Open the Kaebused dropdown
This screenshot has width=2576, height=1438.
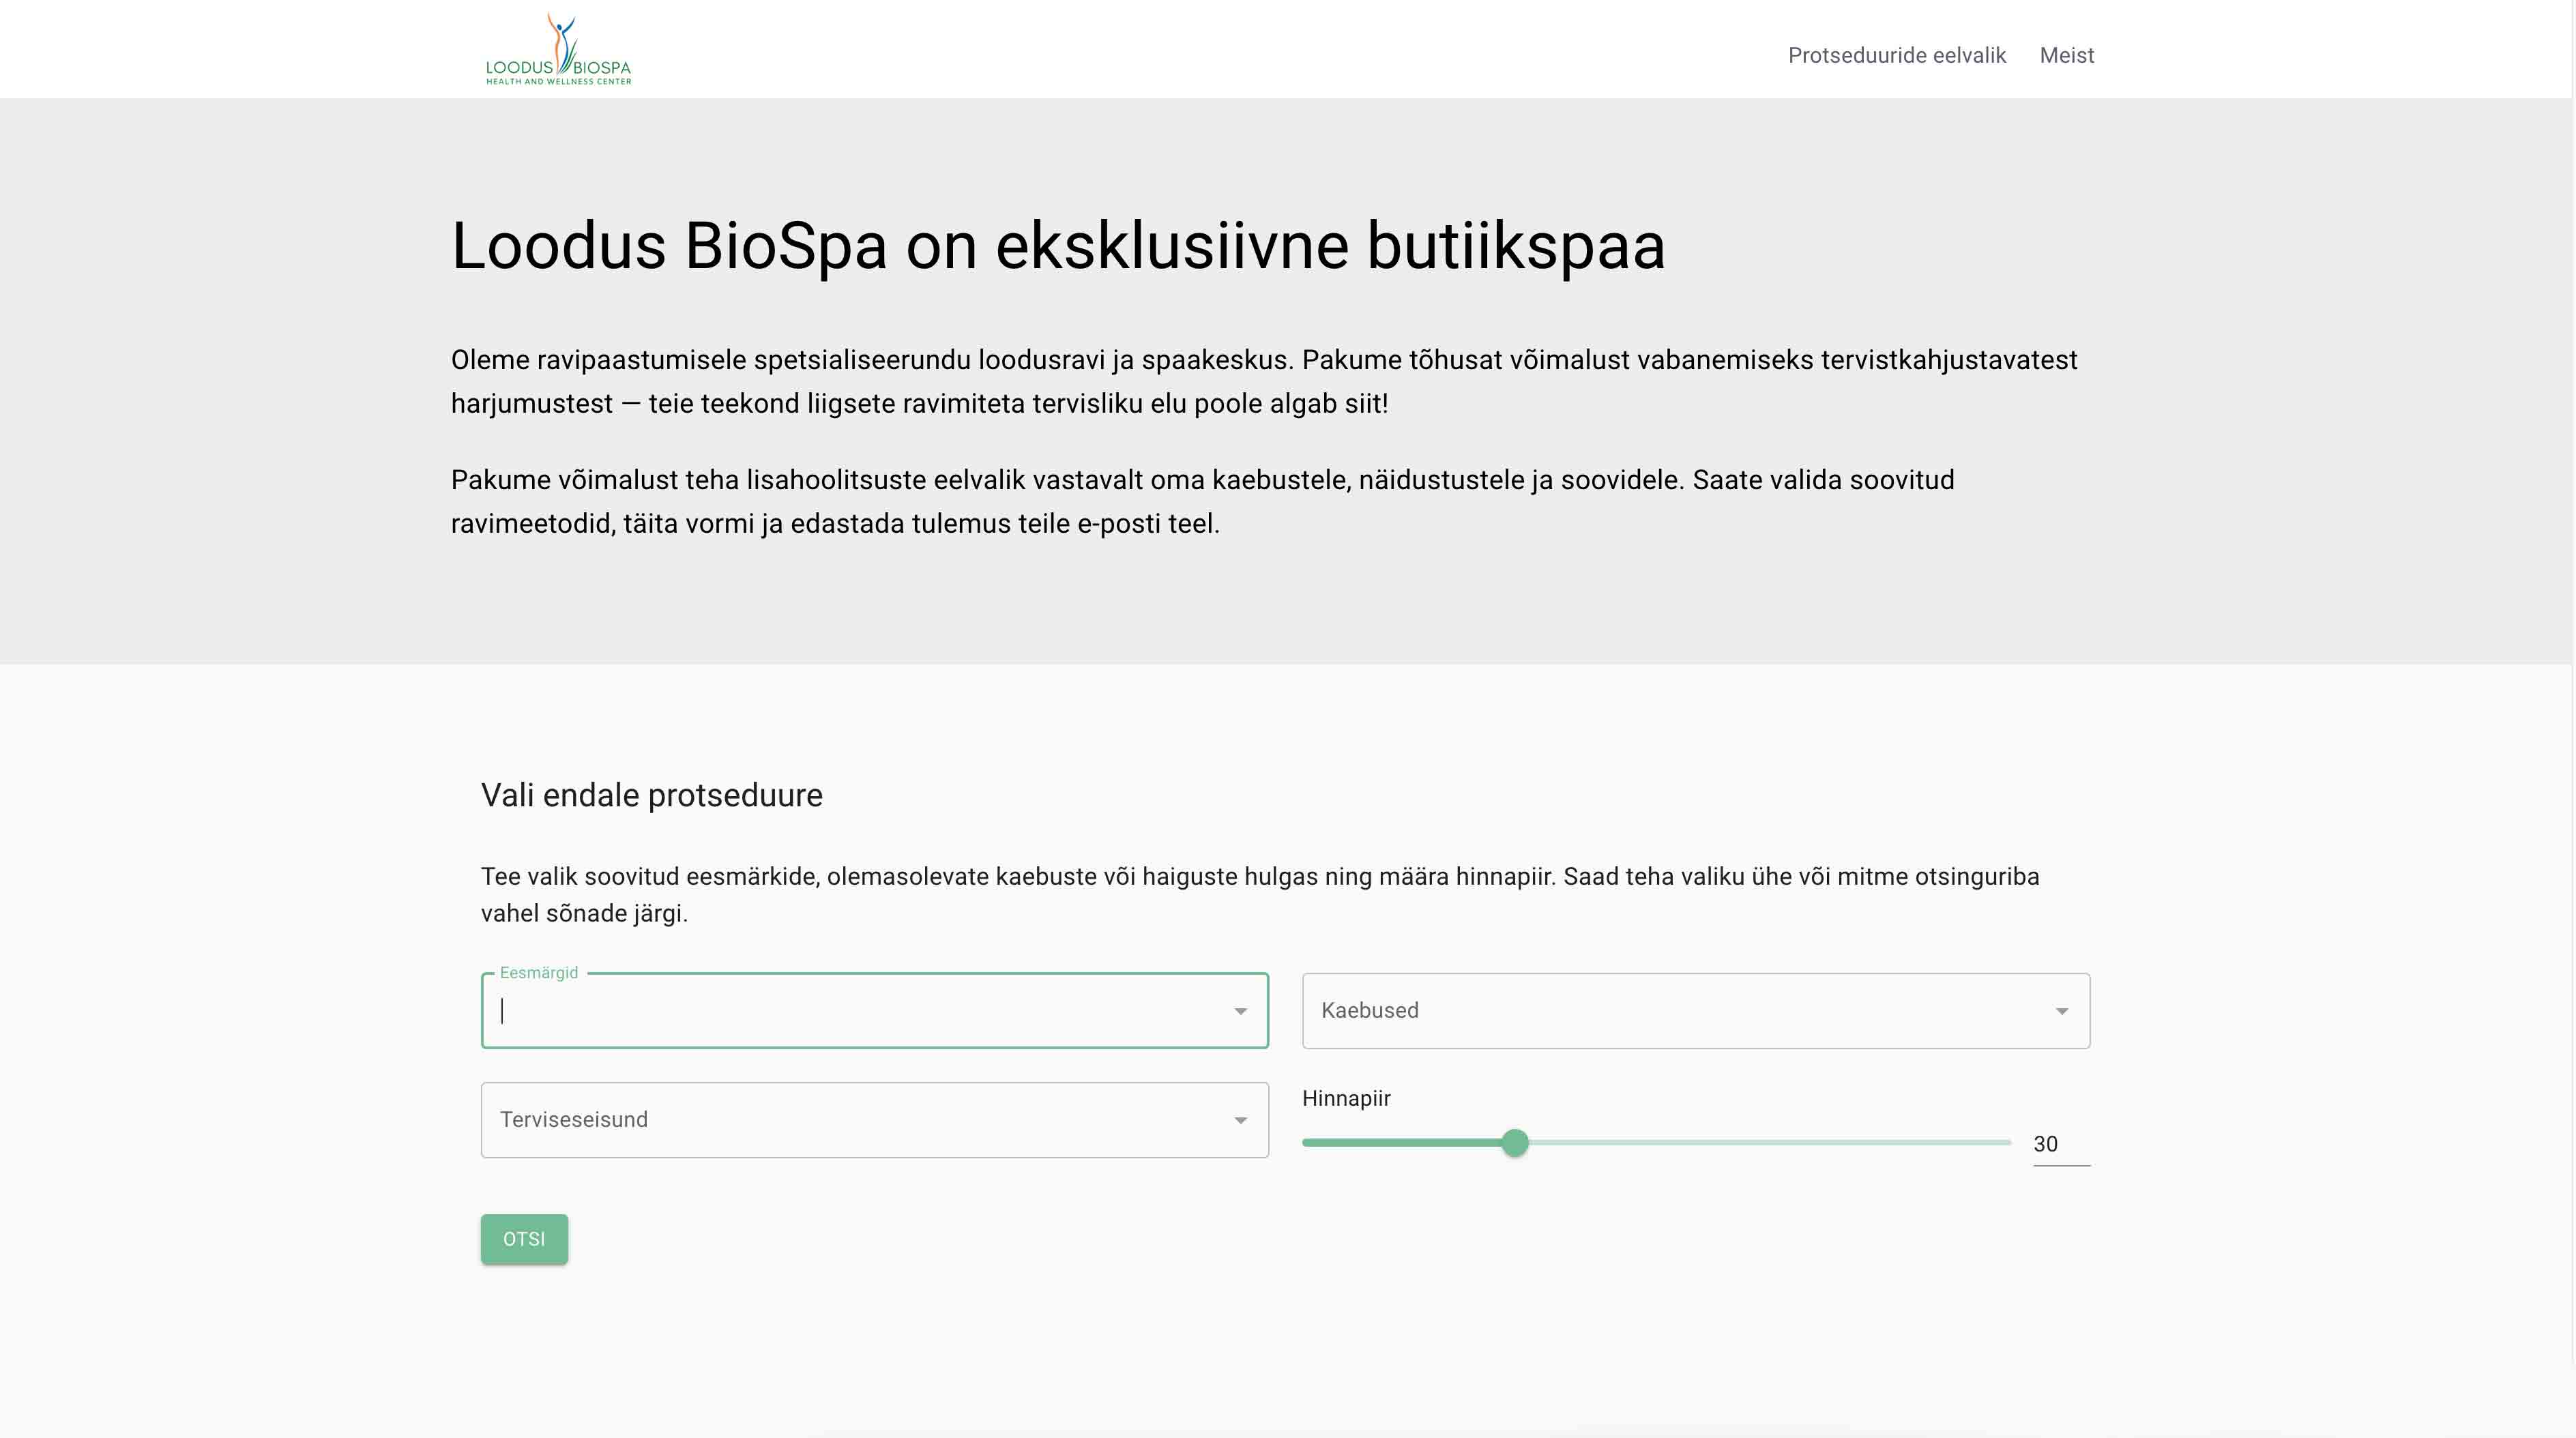click(1695, 1011)
